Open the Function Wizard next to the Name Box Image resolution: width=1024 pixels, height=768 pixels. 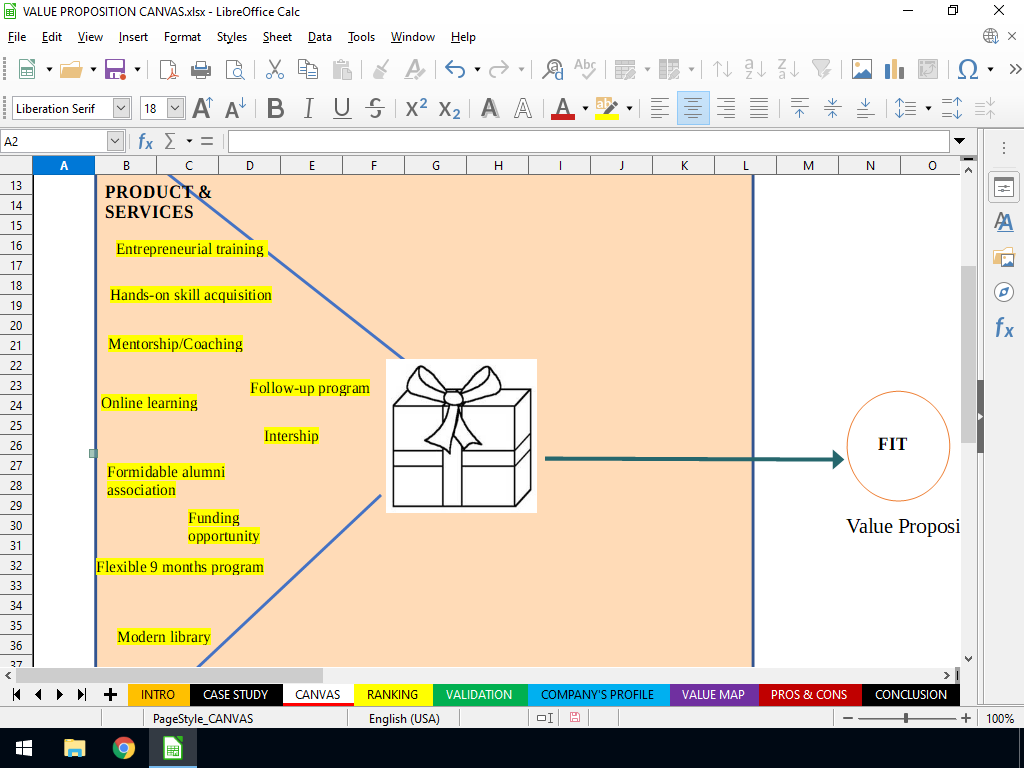click(146, 141)
